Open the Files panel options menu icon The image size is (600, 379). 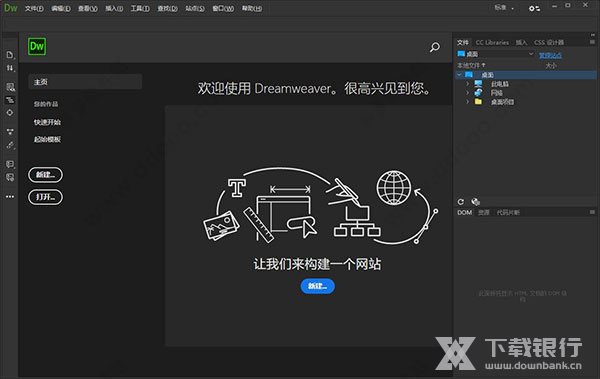592,42
